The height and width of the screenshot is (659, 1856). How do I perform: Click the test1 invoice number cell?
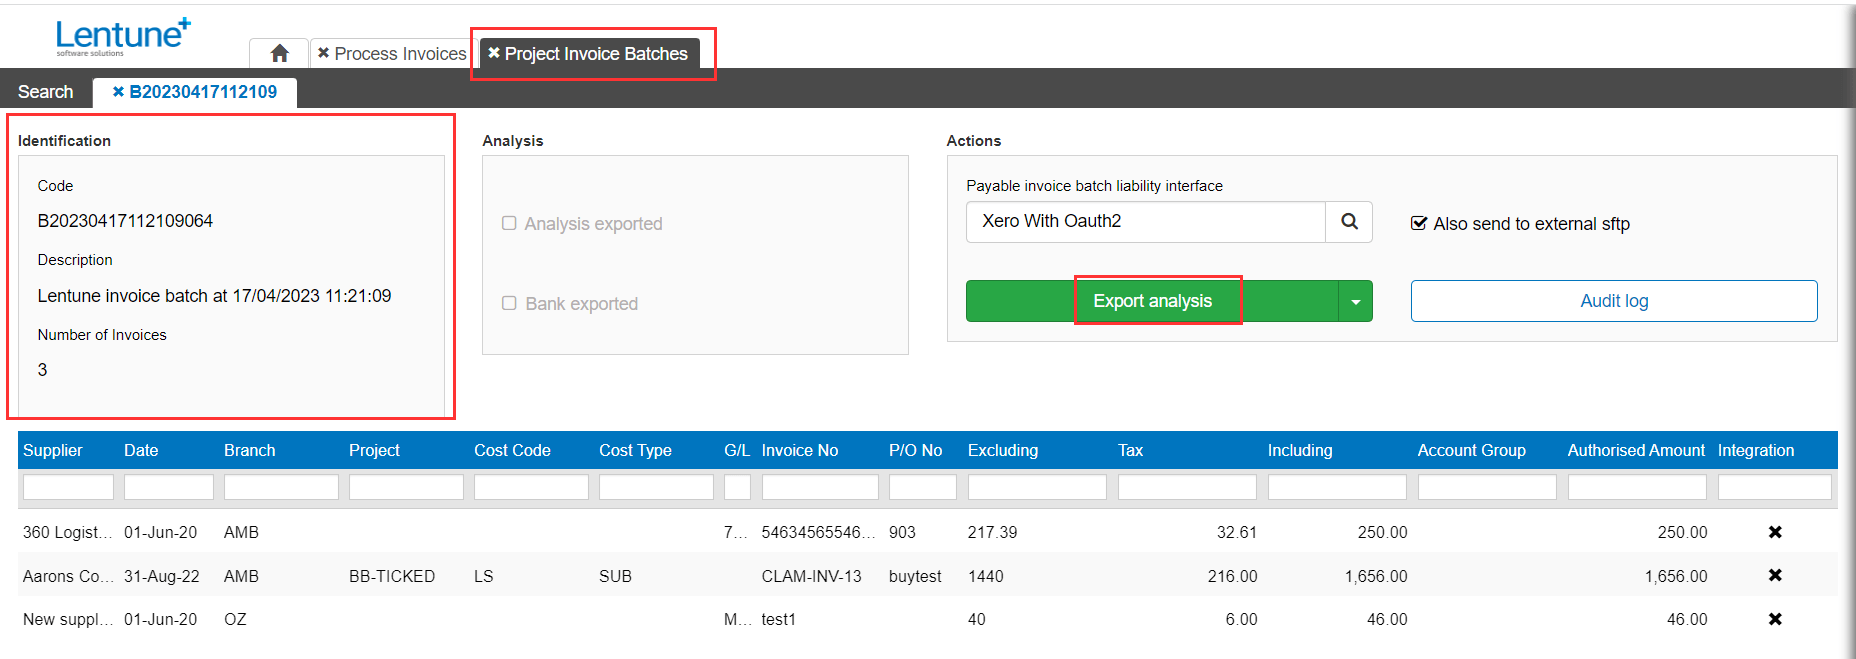point(778,619)
